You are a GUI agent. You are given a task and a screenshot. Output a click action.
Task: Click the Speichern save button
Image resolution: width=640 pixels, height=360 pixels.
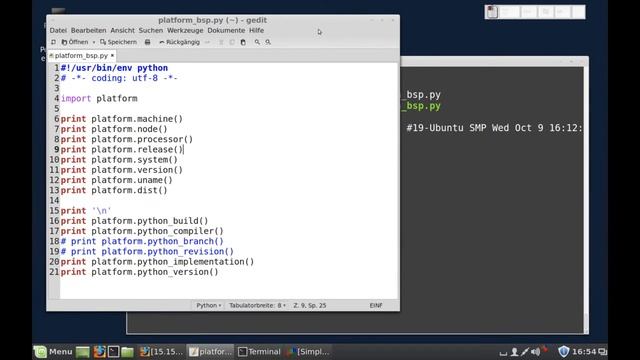pyautogui.click(x=118, y=42)
